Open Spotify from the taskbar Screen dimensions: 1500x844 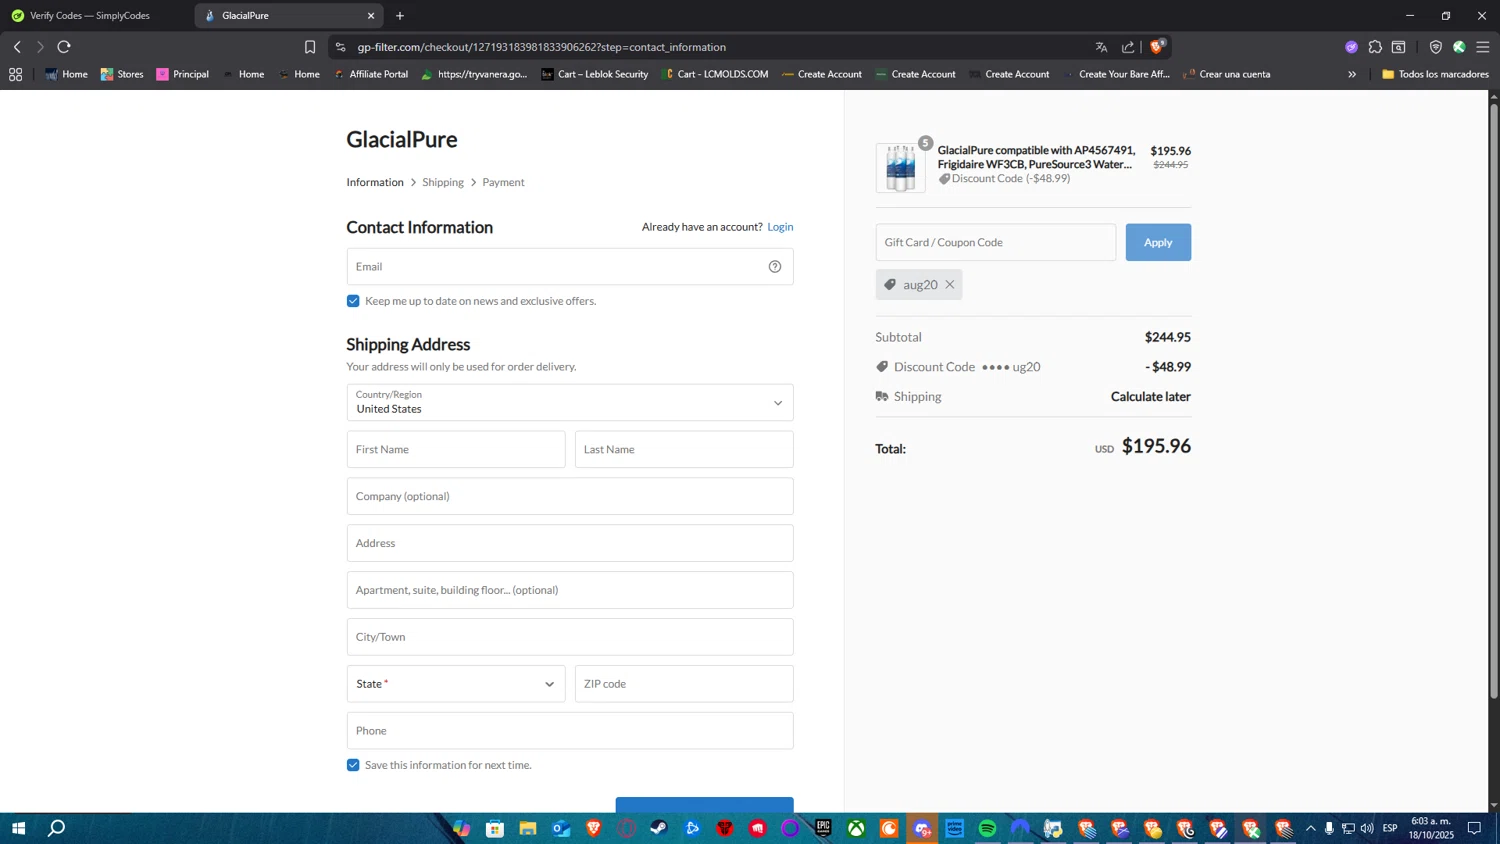click(x=988, y=828)
